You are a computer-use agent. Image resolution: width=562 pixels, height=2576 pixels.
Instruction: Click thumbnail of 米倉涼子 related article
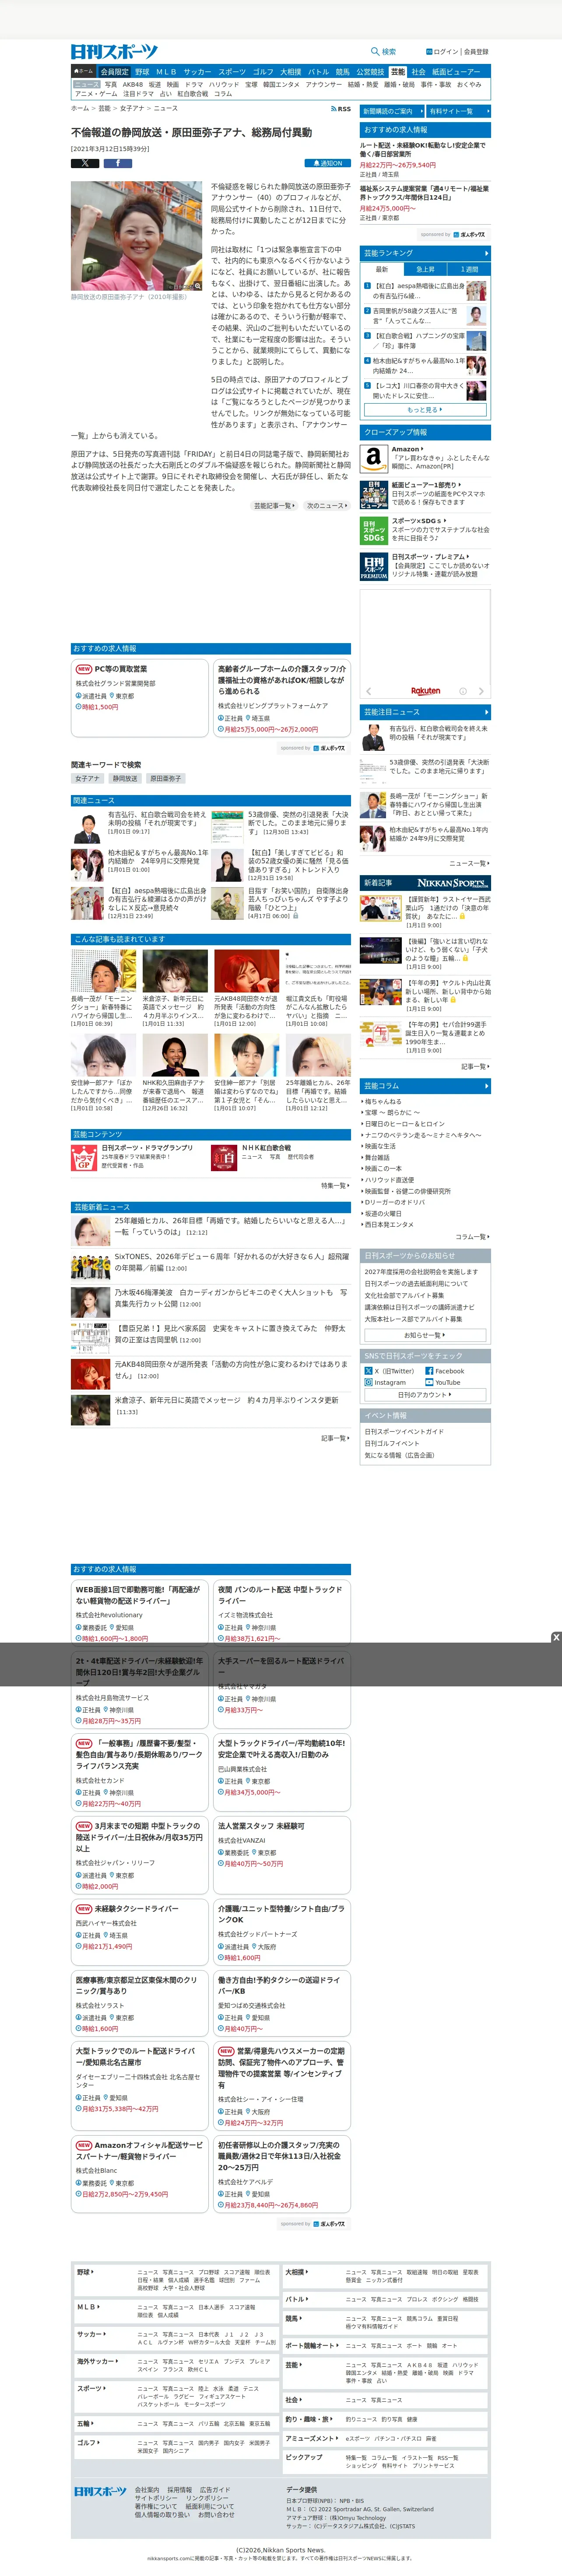click(175, 971)
